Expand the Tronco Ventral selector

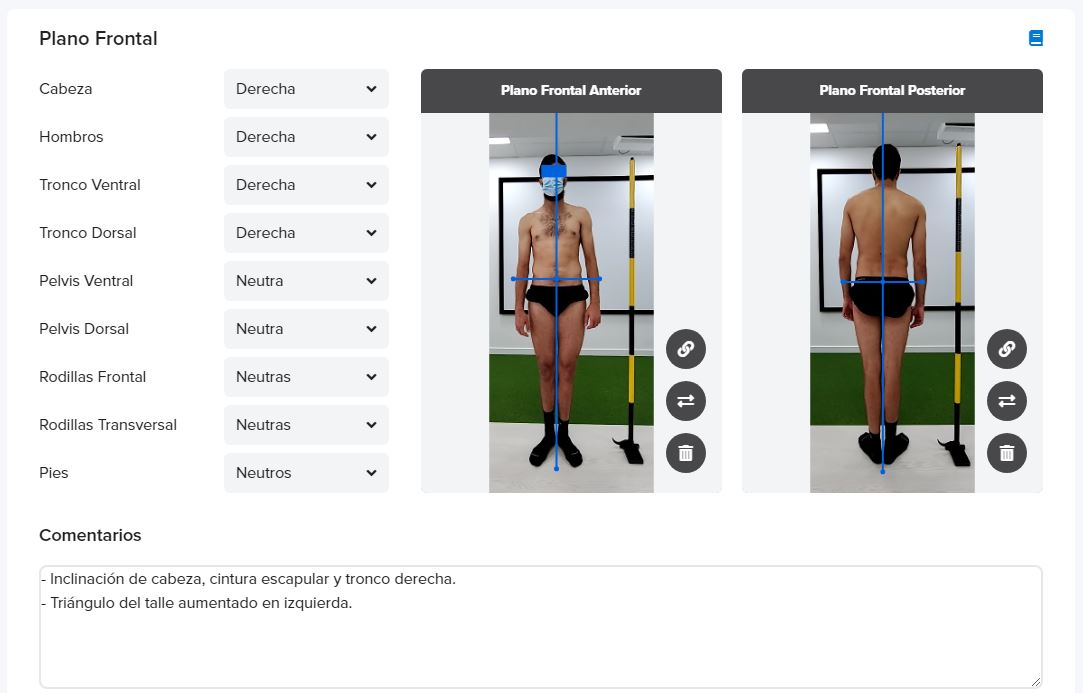click(x=306, y=185)
